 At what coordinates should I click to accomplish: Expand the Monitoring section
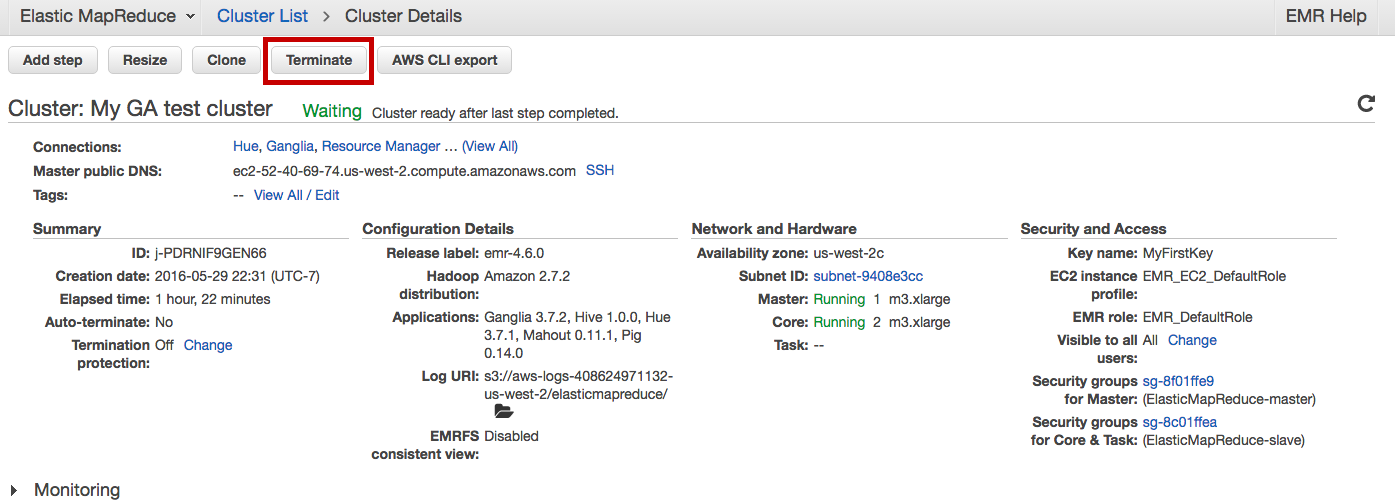(14, 490)
